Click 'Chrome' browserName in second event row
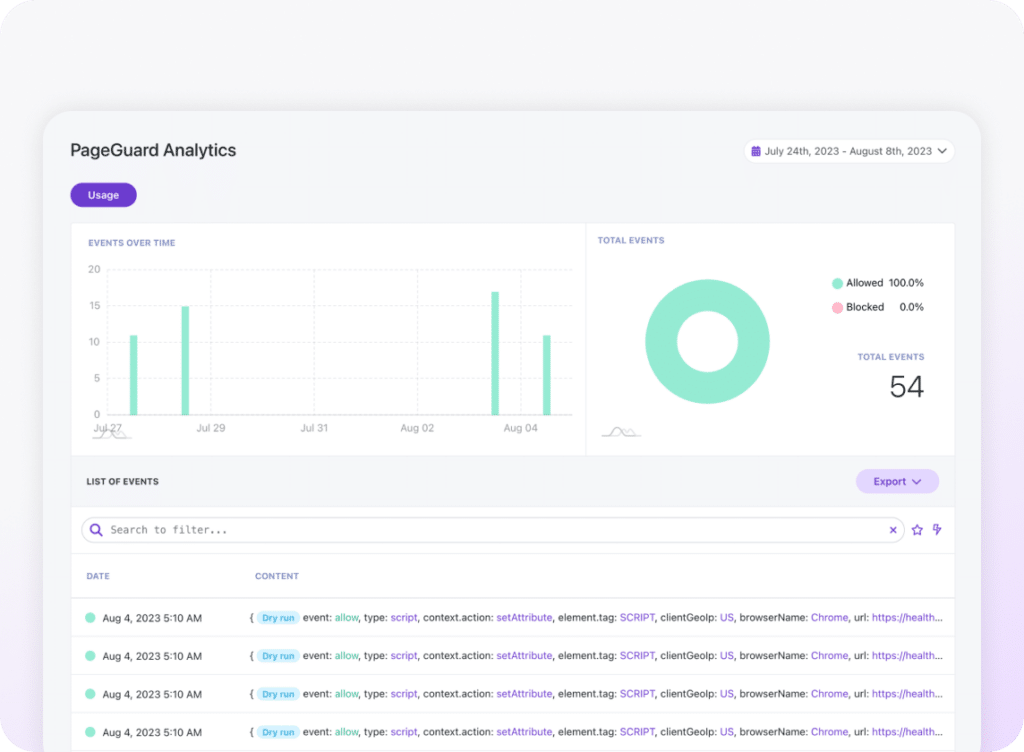The image size is (1024, 752). tap(829, 655)
